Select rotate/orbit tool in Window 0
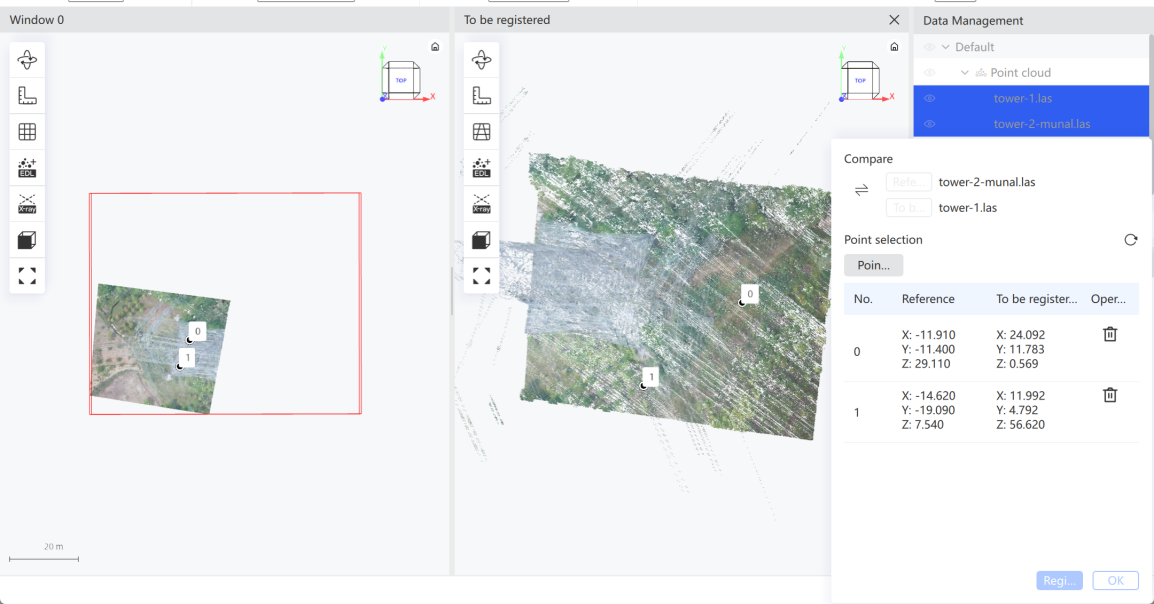The height and width of the screenshot is (604, 1154). pyautogui.click(x=27, y=60)
